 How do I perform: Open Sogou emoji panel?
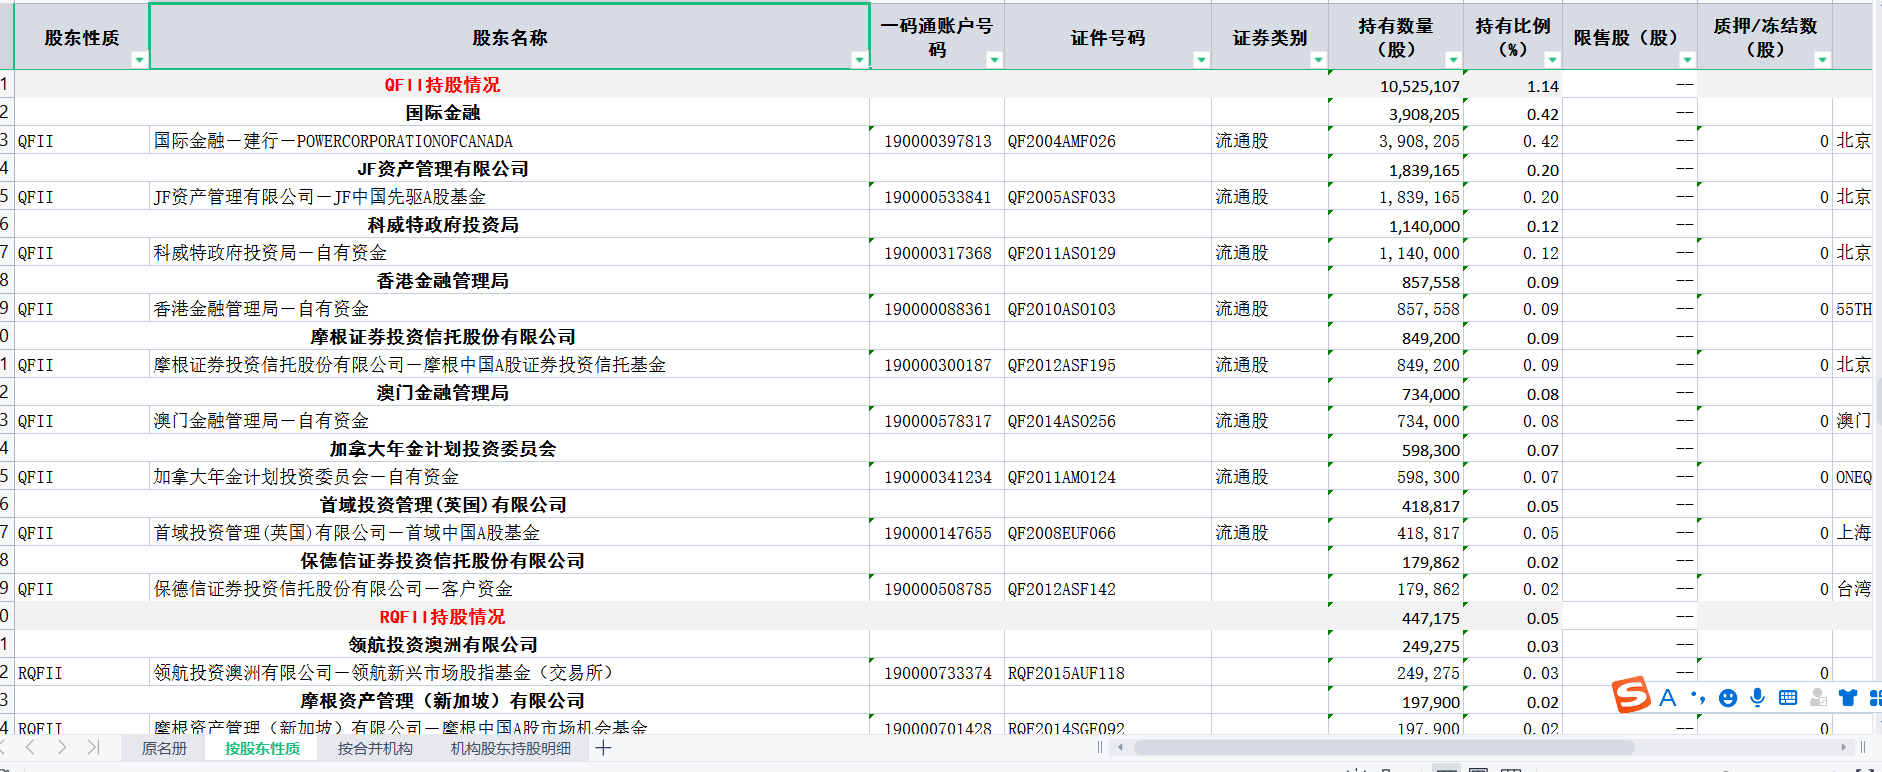click(1727, 698)
